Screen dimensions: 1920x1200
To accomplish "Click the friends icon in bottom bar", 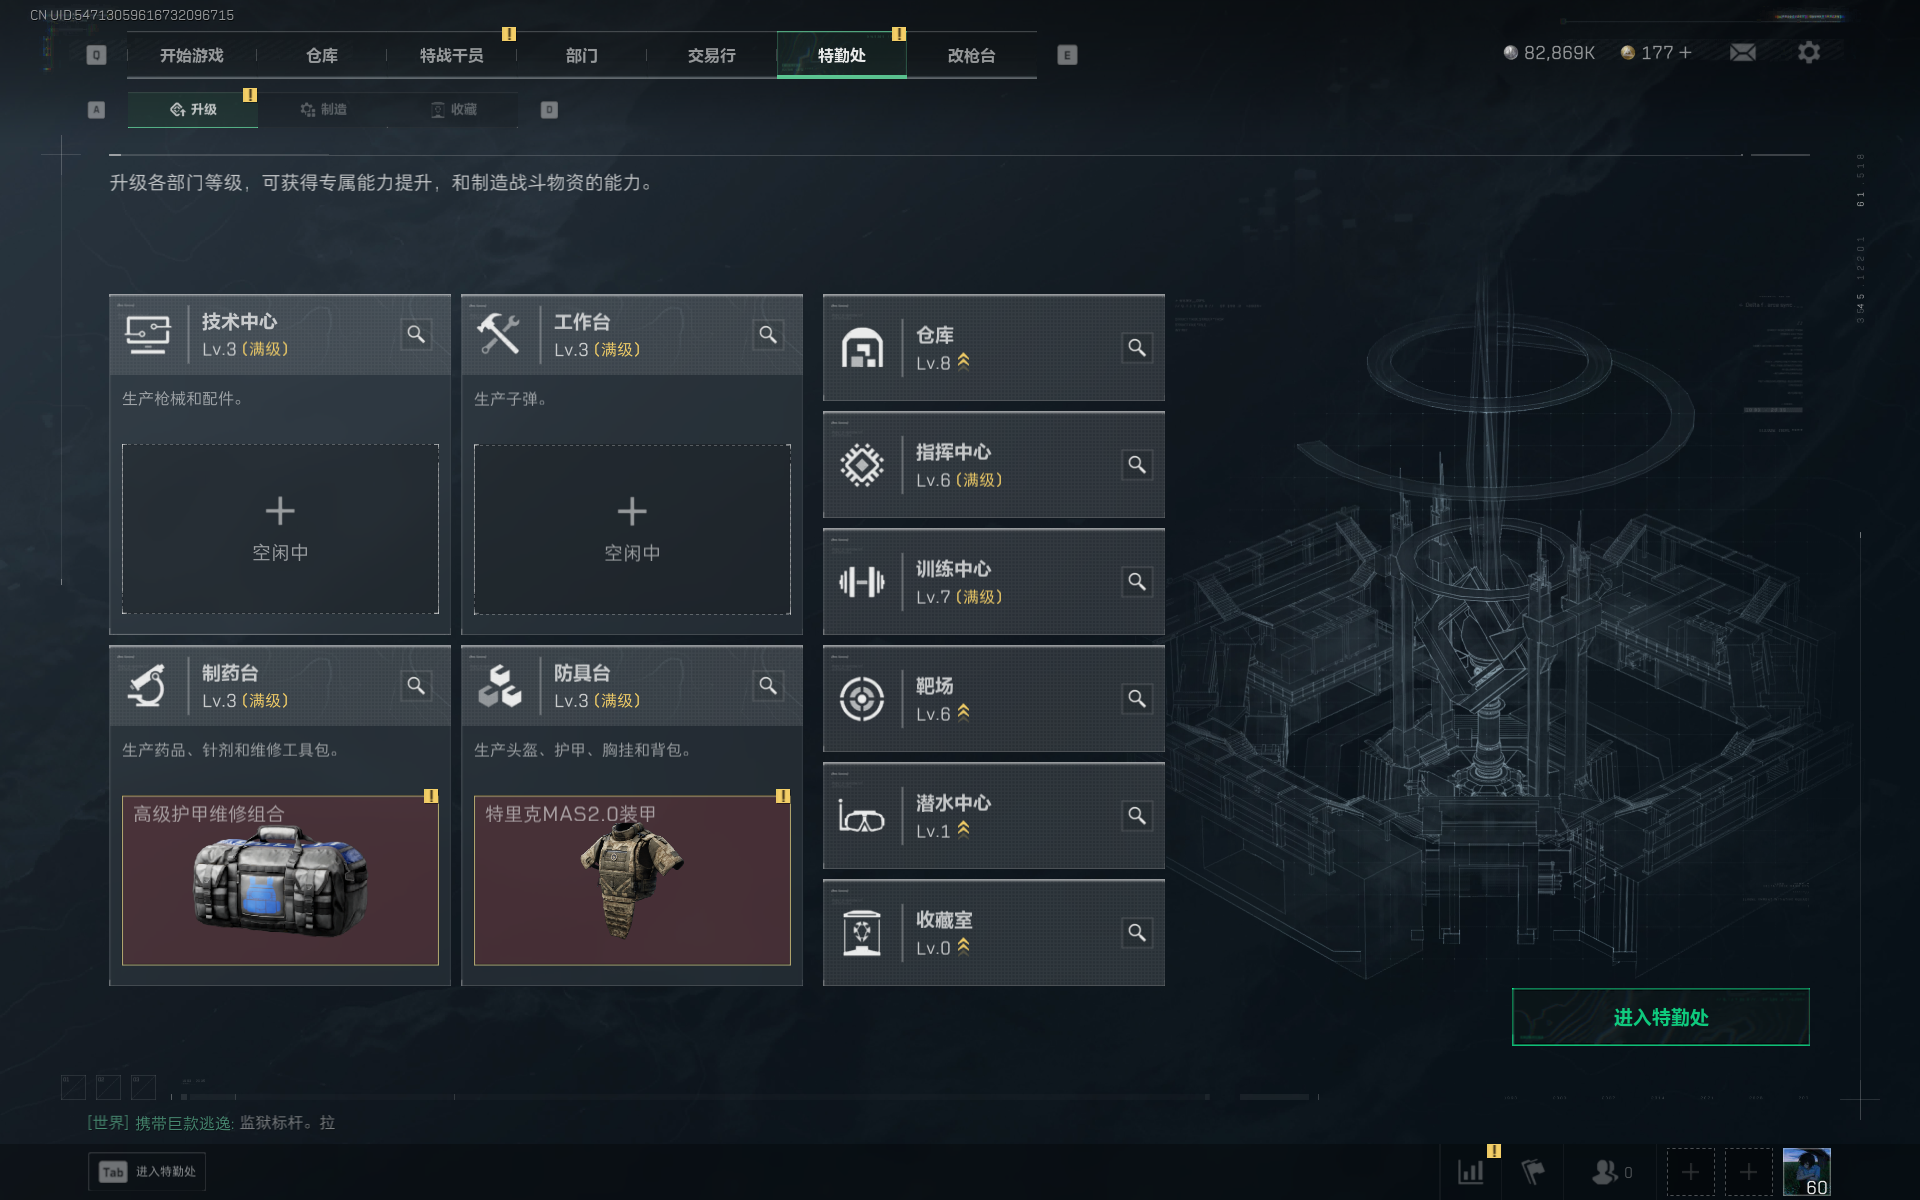I will tap(1605, 1172).
